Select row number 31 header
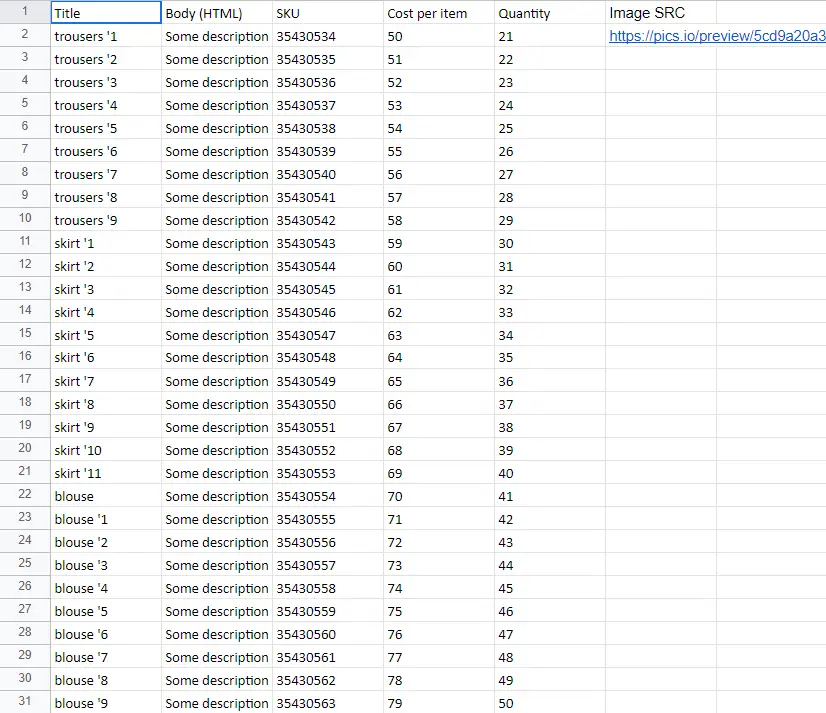826x713 pixels. pyautogui.click(x=25, y=701)
